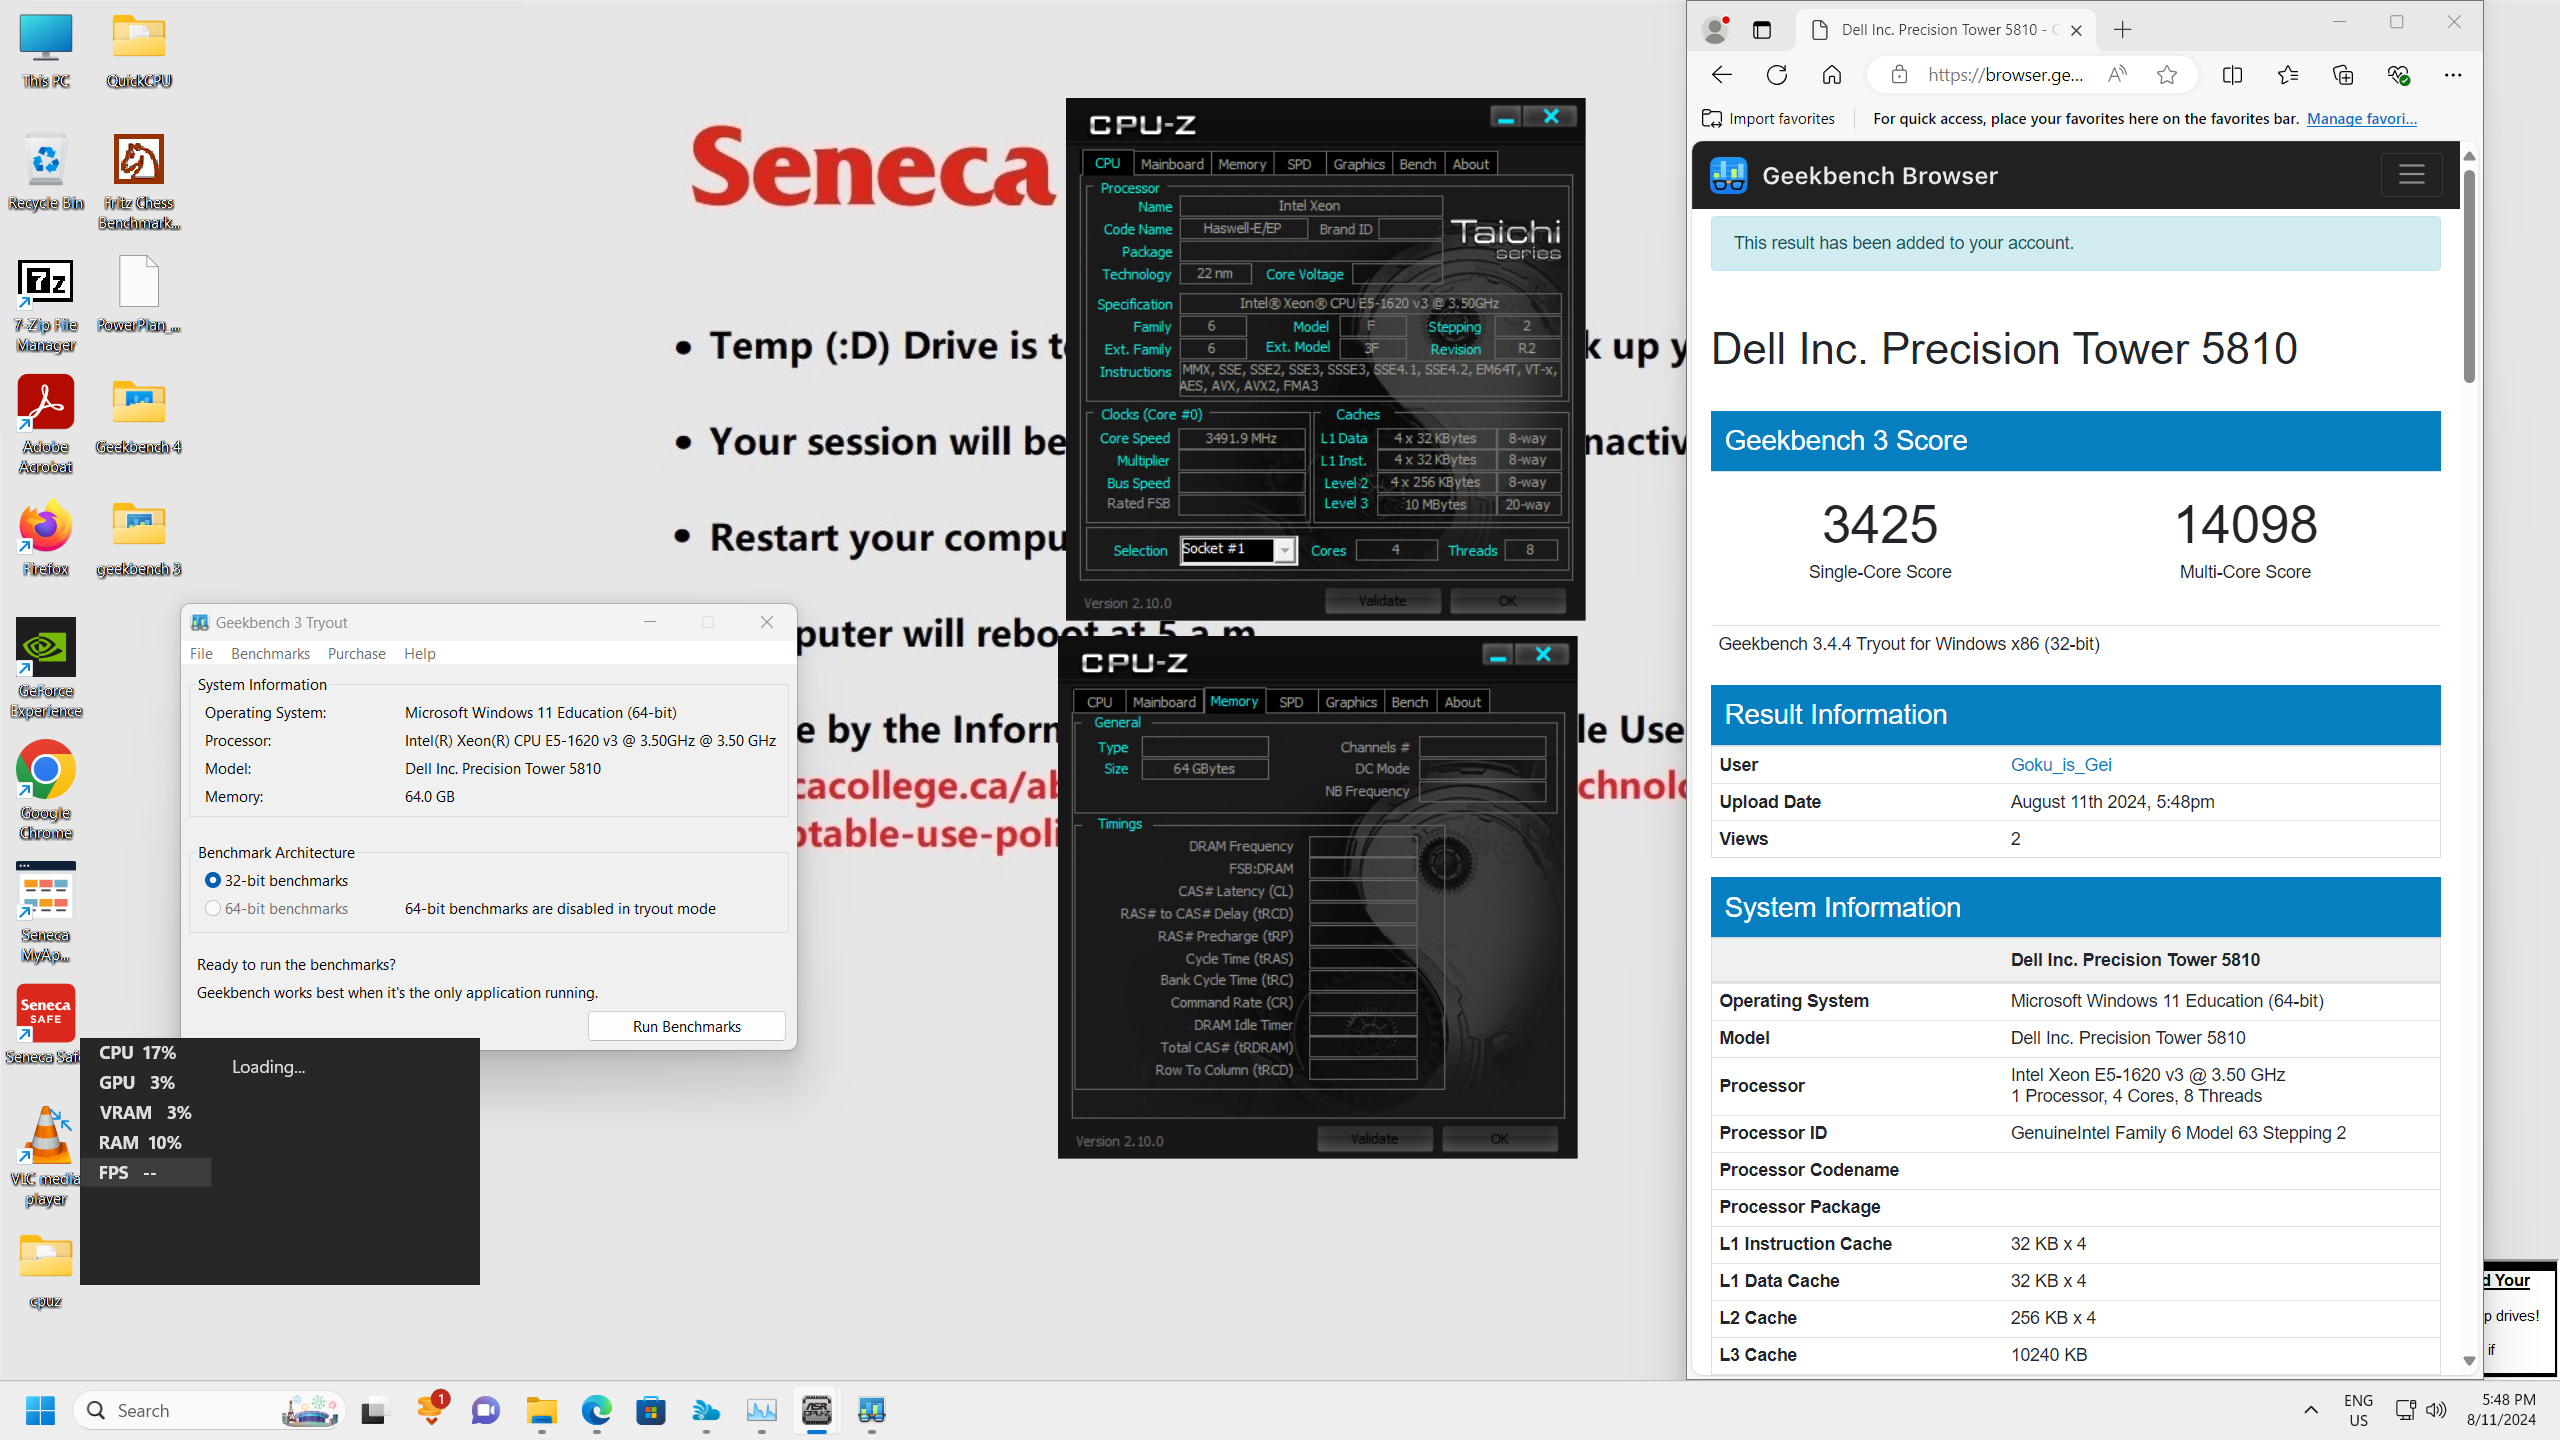Select 64-bit benchmarks radio button
Image resolution: width=2560 pixels, height=1440 pixels.
(213, 909)
